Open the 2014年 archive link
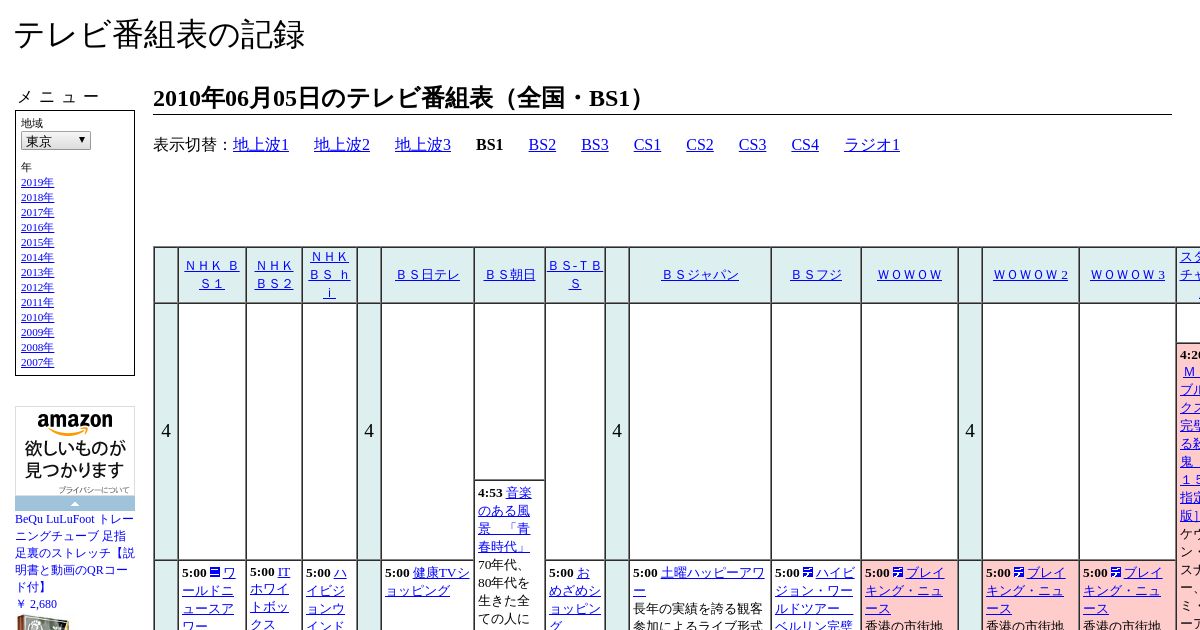1200x630 pixels. 37,258
